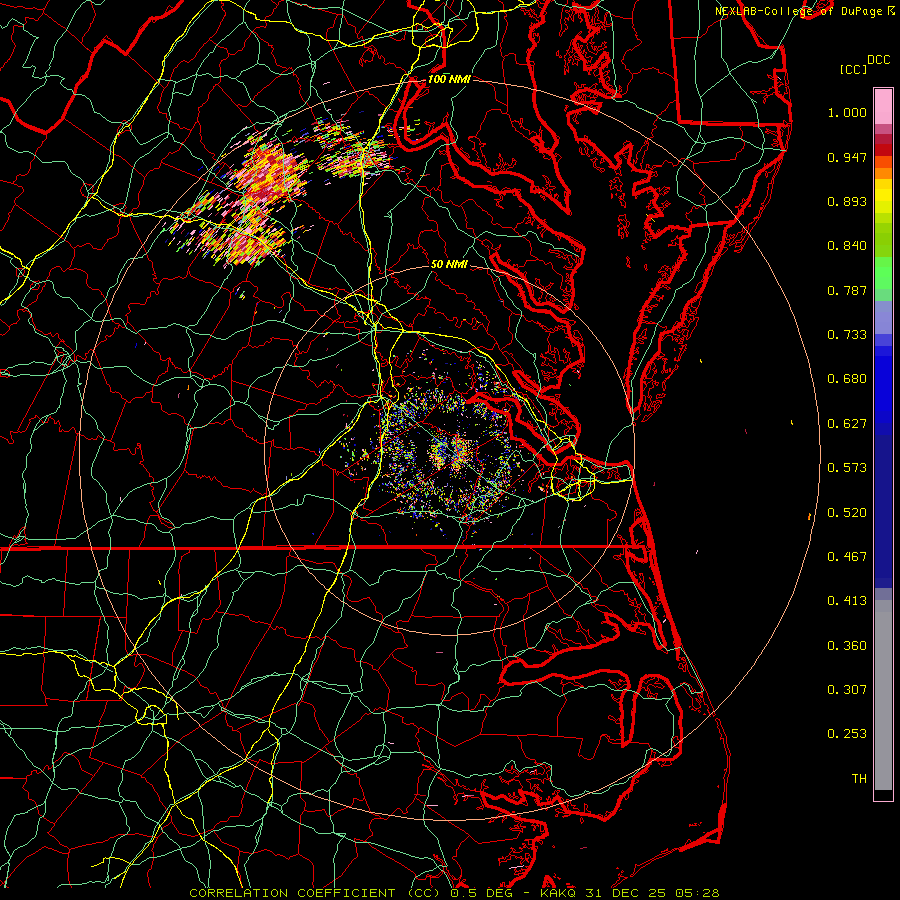Click the 0.627 color scale value

[847, 424]
